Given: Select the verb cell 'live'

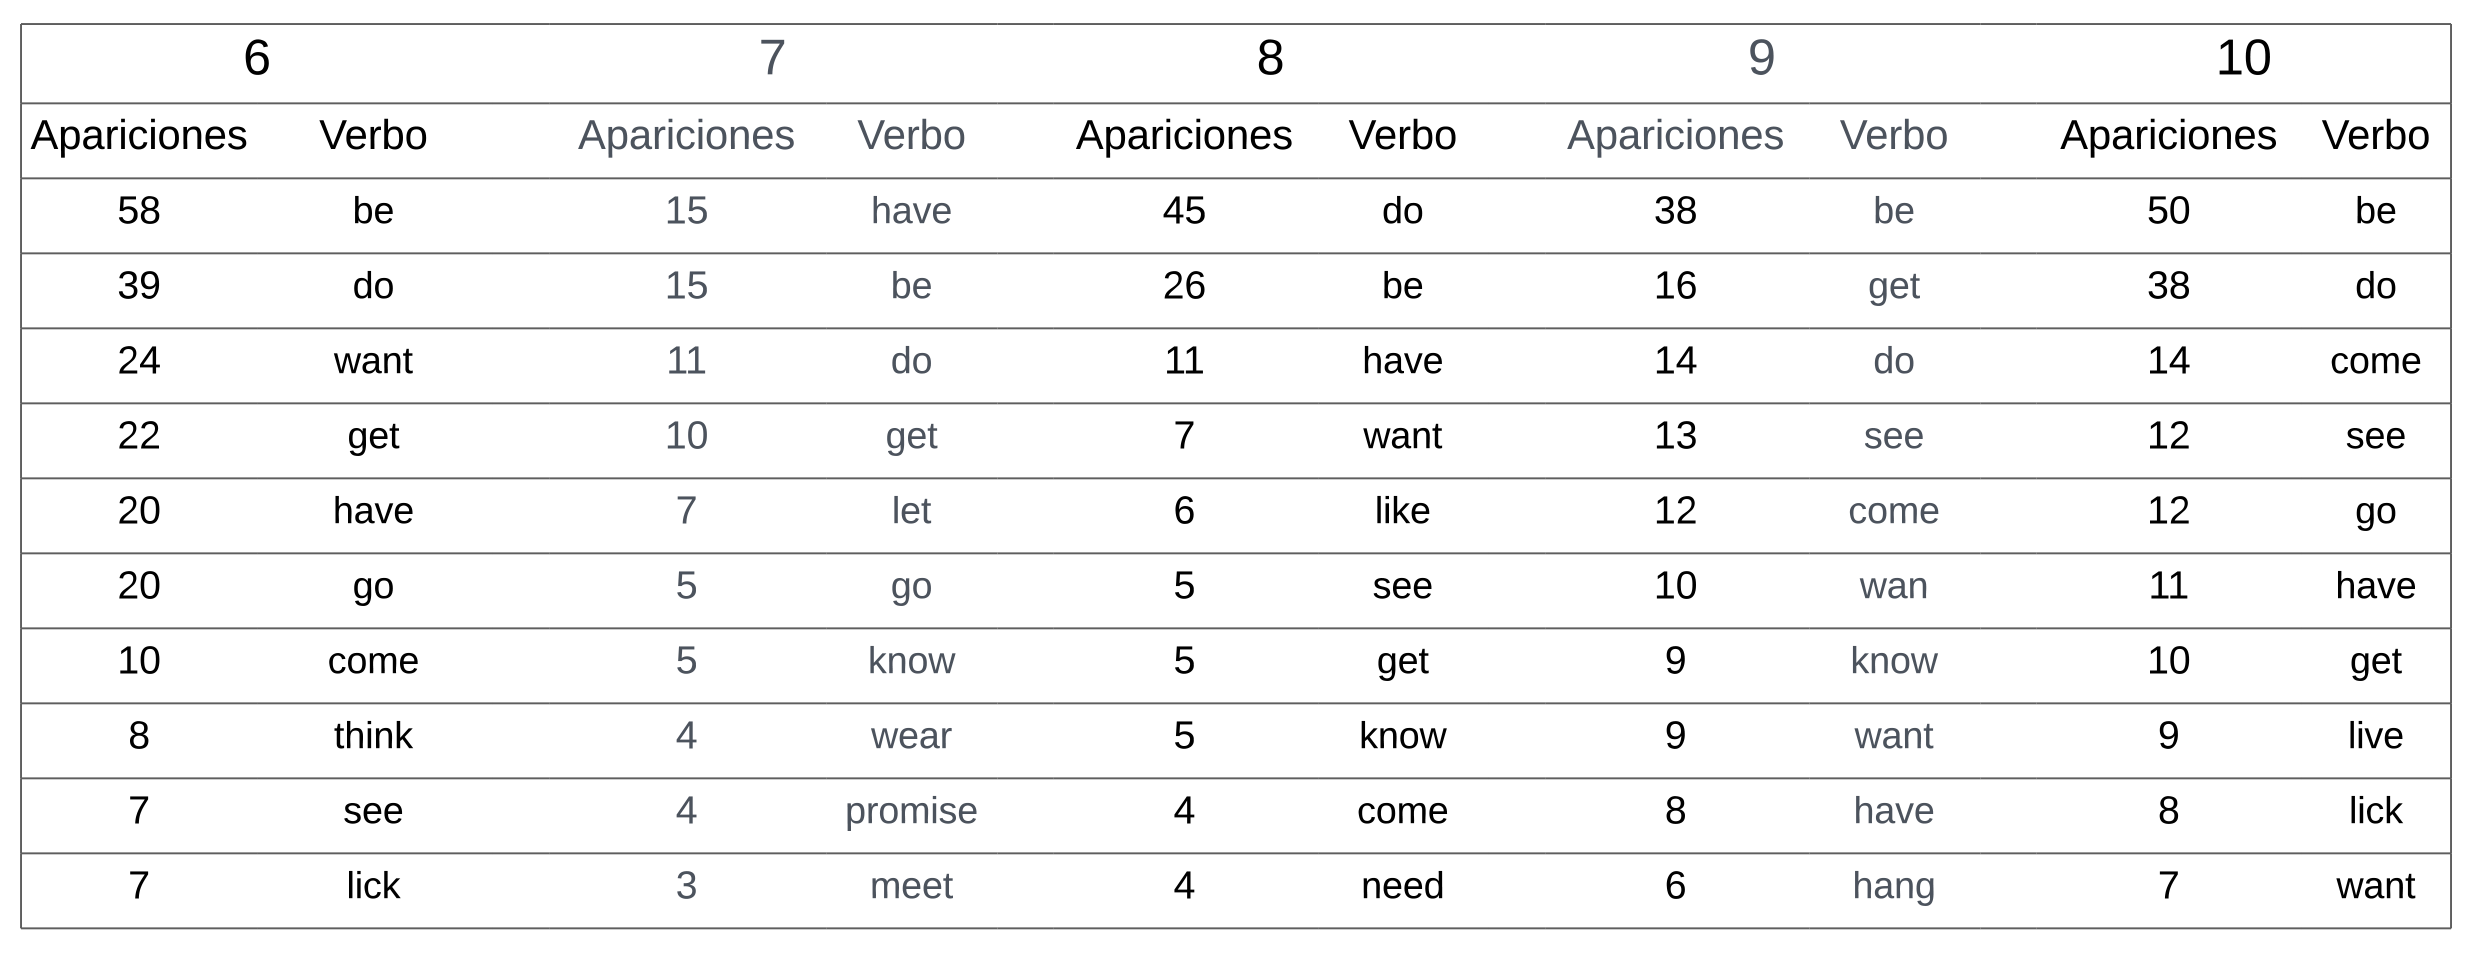Looking at the screenshot, I should 2375,736.
